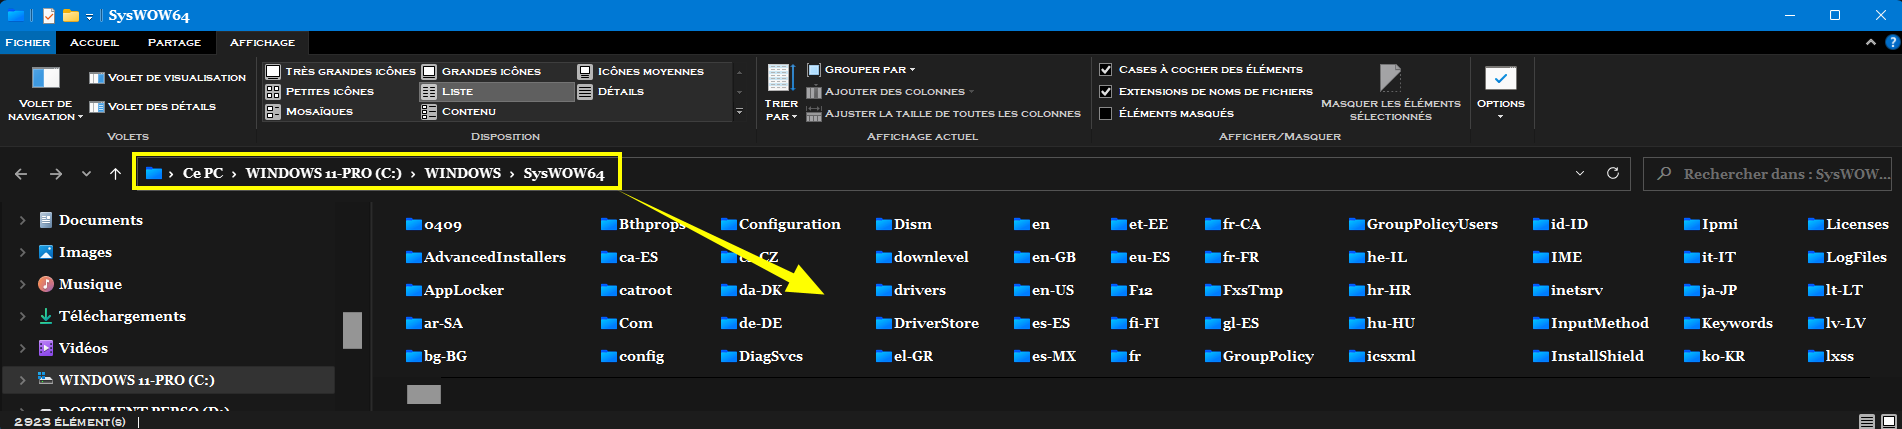1902x429 pixels.
Task: Select Très grandes icônes view layout
Action: (340, 71)
